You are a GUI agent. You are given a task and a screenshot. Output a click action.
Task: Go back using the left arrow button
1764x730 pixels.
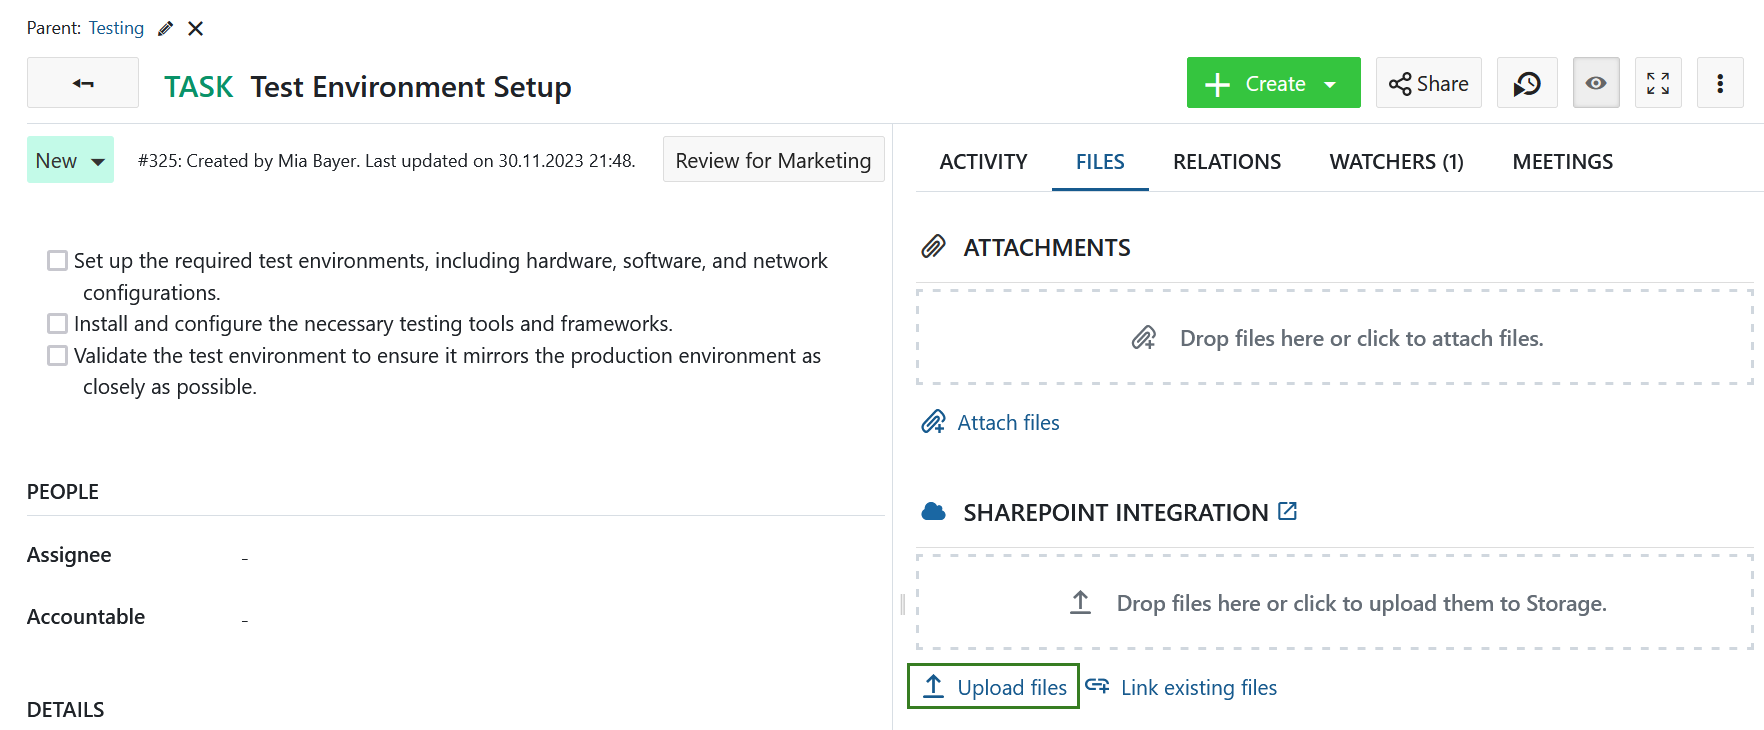click(x=83, y=83)
